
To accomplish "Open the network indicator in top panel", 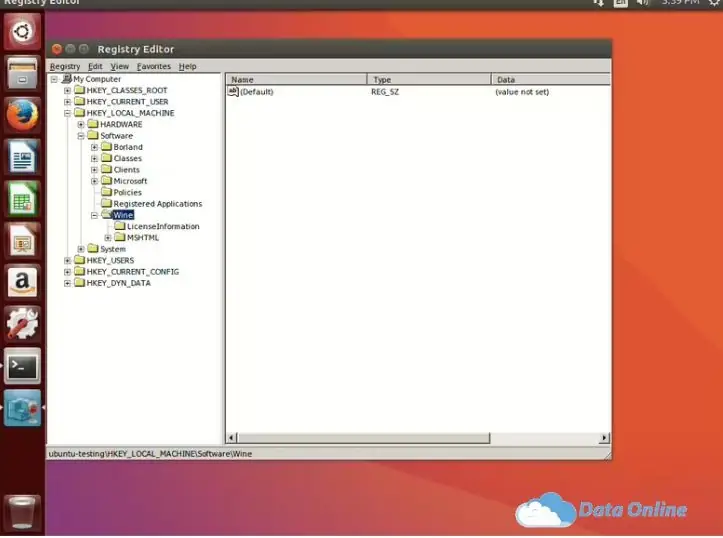I will tap(599, 3).
